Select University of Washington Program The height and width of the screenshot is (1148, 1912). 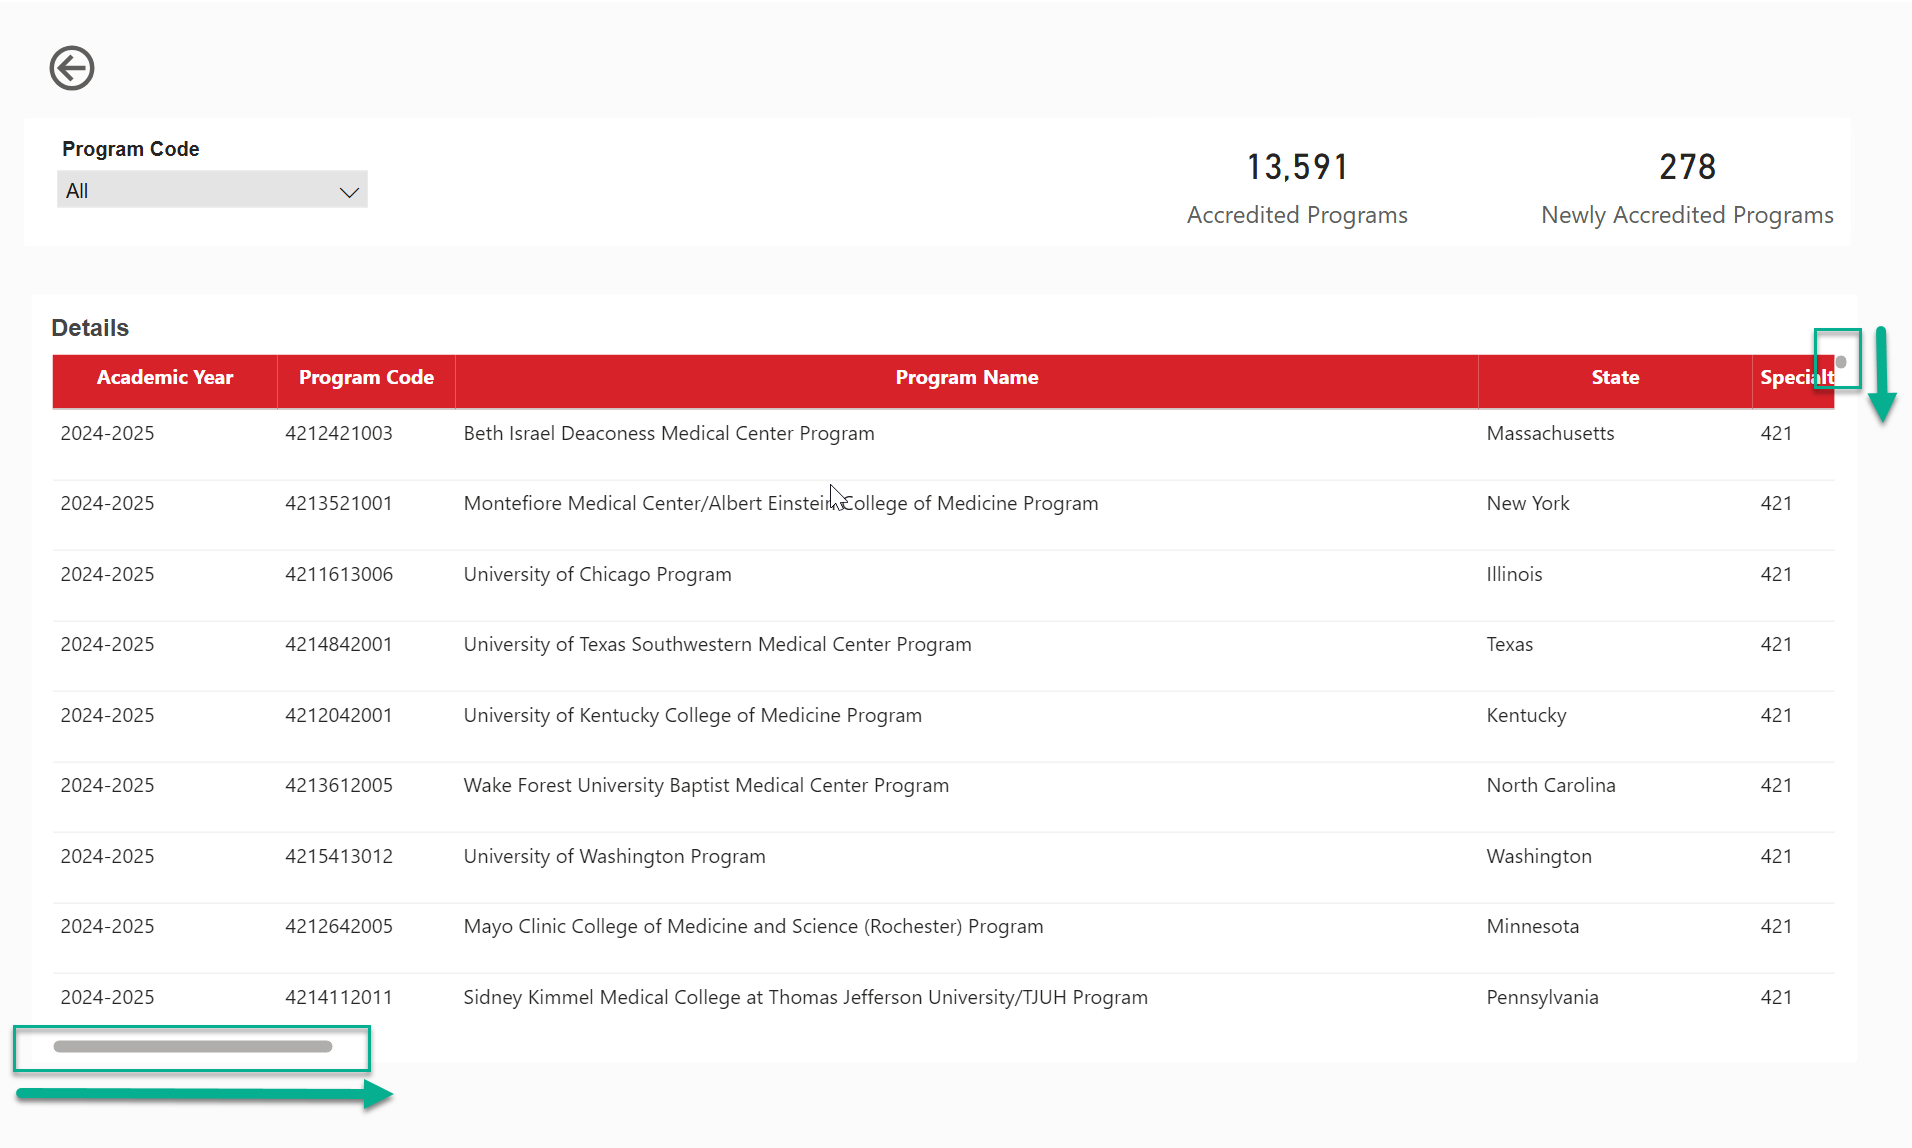pyautogui.click(x=614, y=856)
